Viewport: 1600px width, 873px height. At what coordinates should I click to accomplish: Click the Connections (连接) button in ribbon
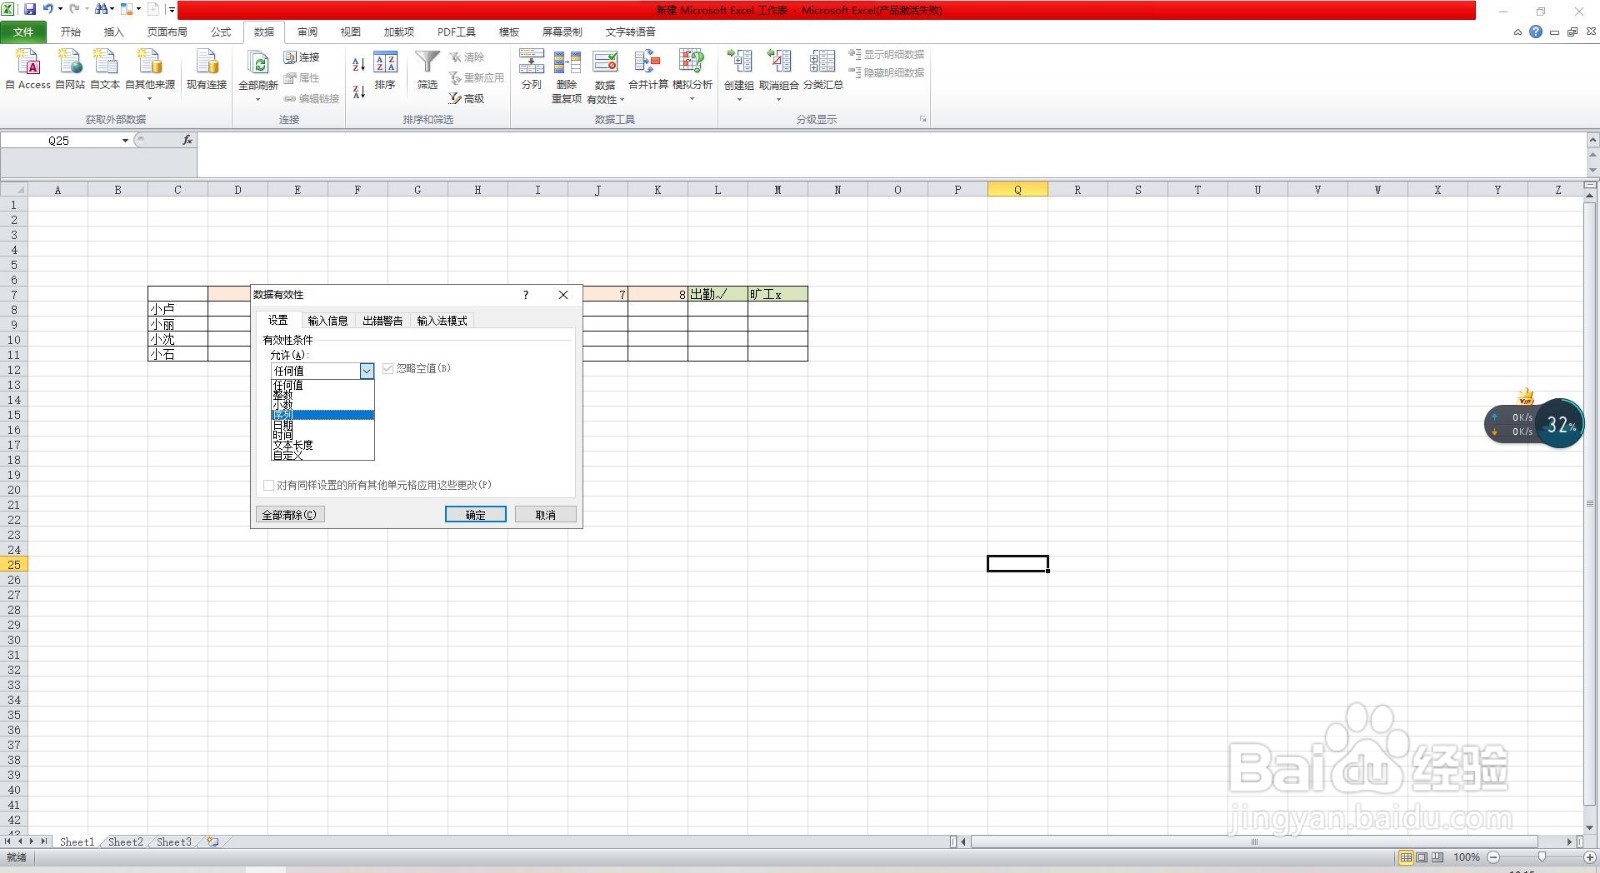[x=302, y=57]
